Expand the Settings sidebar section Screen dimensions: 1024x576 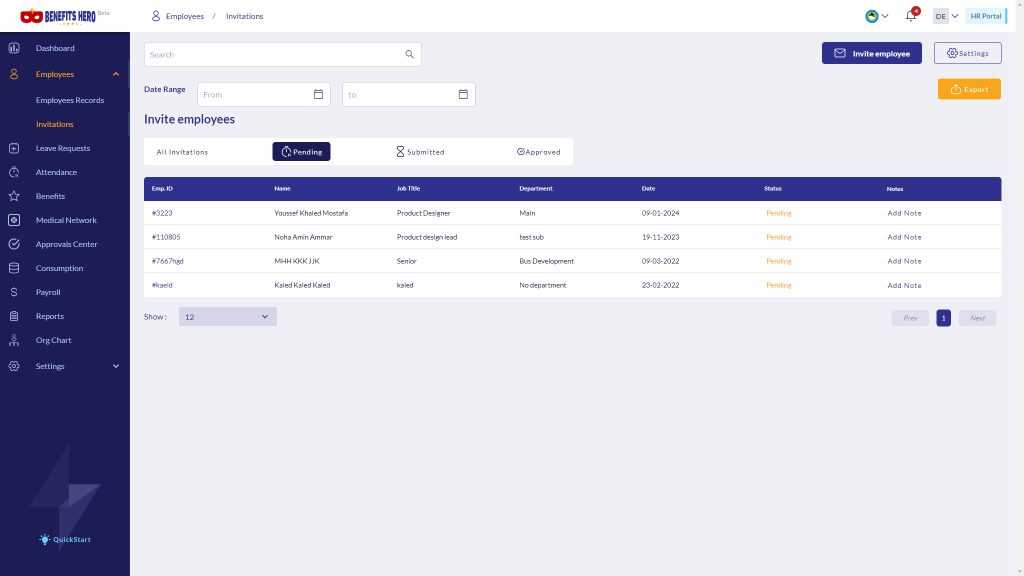(x=116, y=366)
